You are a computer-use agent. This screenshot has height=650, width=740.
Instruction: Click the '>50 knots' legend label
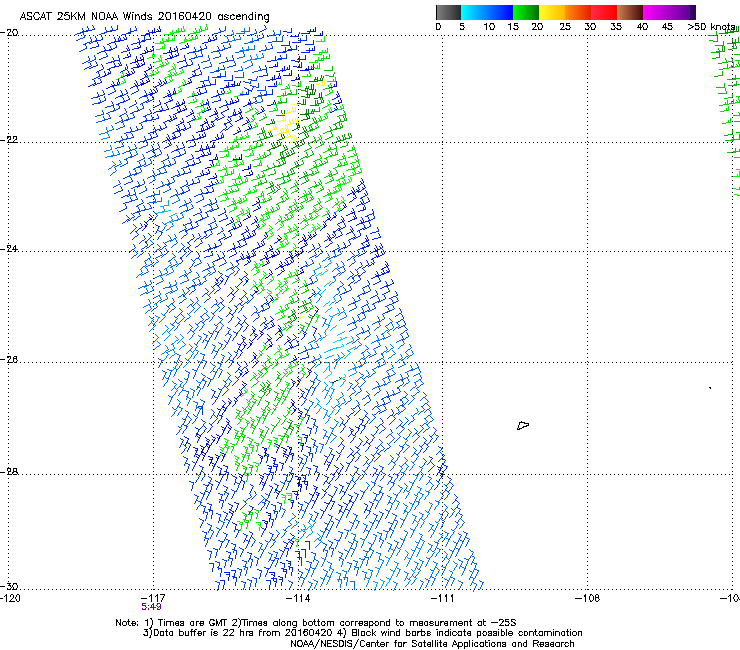[711, 27]
